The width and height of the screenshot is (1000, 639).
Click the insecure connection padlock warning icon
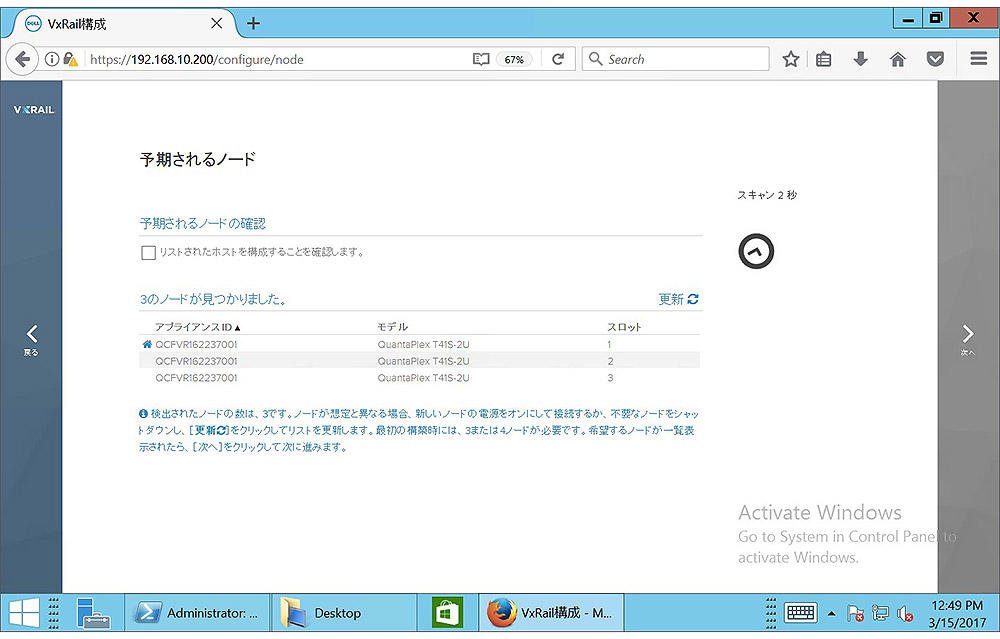(x=70, y=59)
